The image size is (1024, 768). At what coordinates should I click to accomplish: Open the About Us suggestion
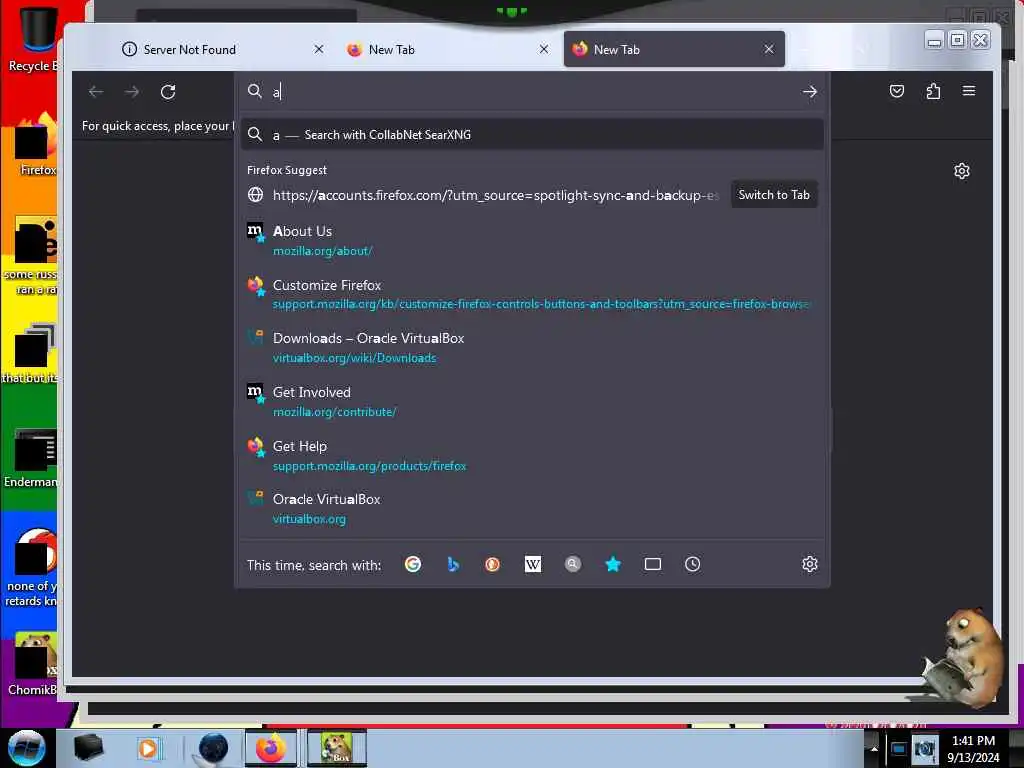532,240
